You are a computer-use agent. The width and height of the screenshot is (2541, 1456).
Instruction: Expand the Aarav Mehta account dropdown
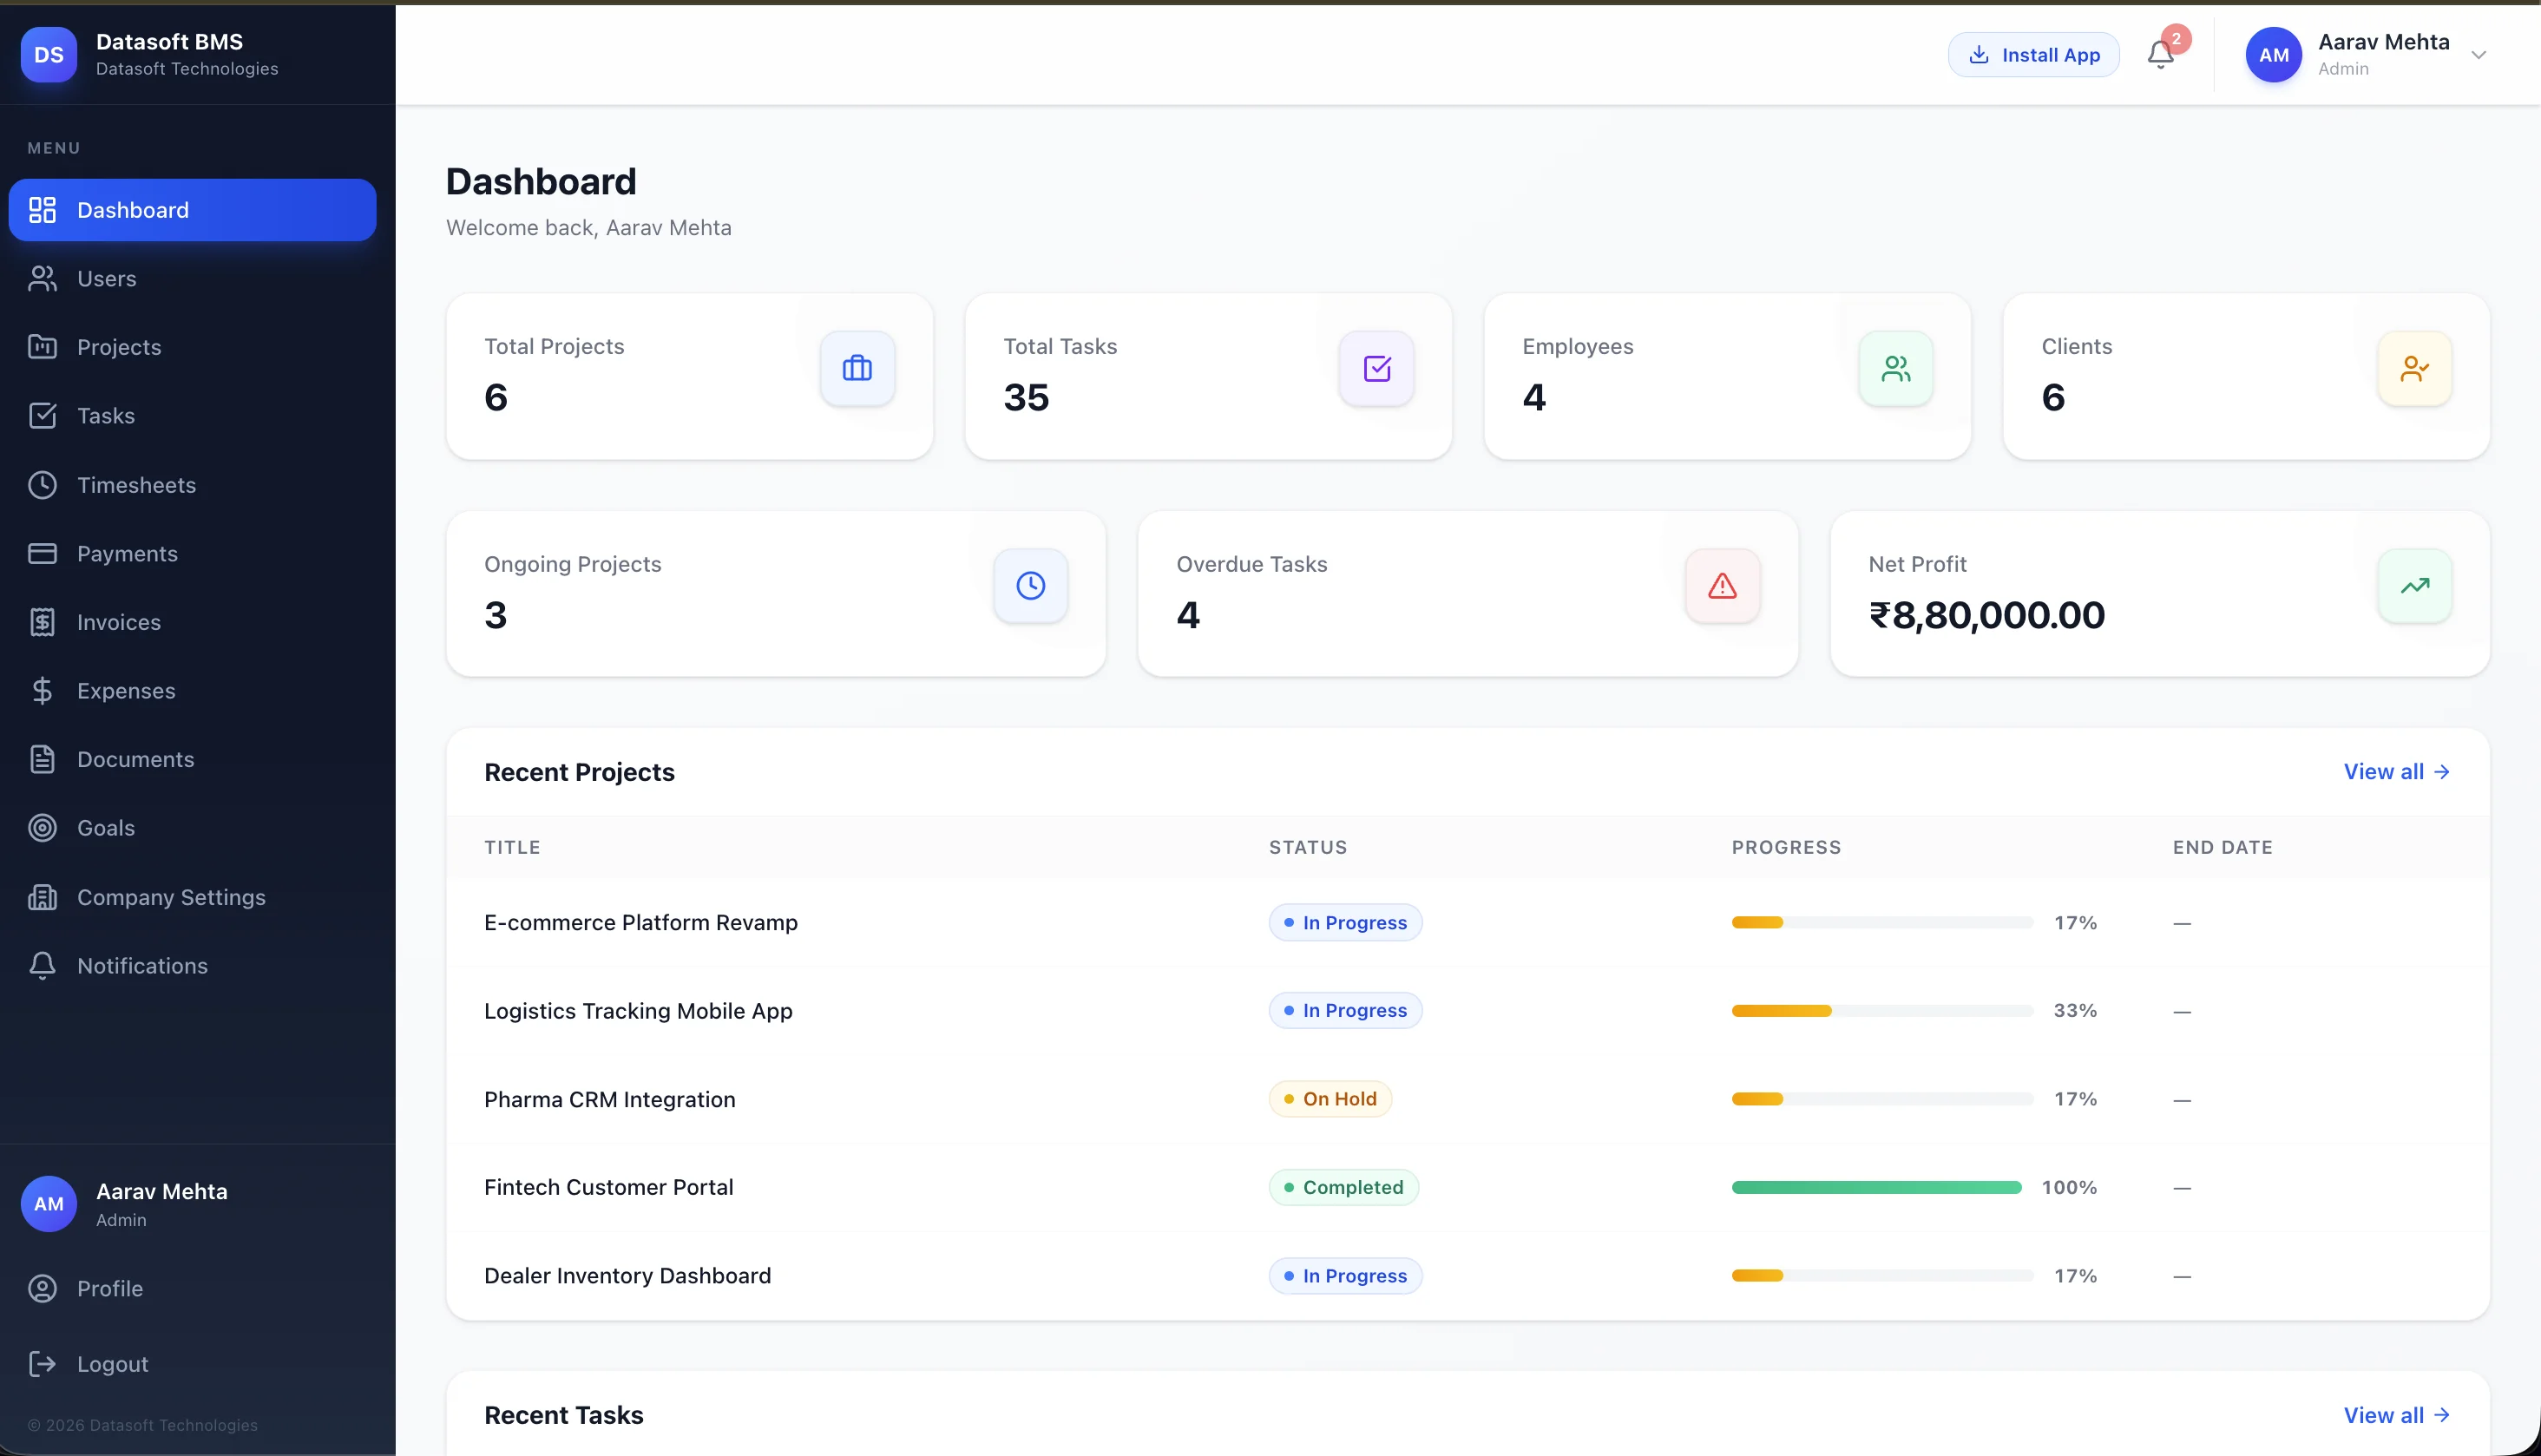pyautogui.click(x=2479, y=55)
